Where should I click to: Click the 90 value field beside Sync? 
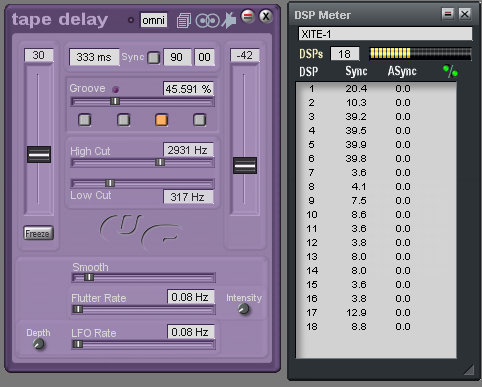coord(177,57)
